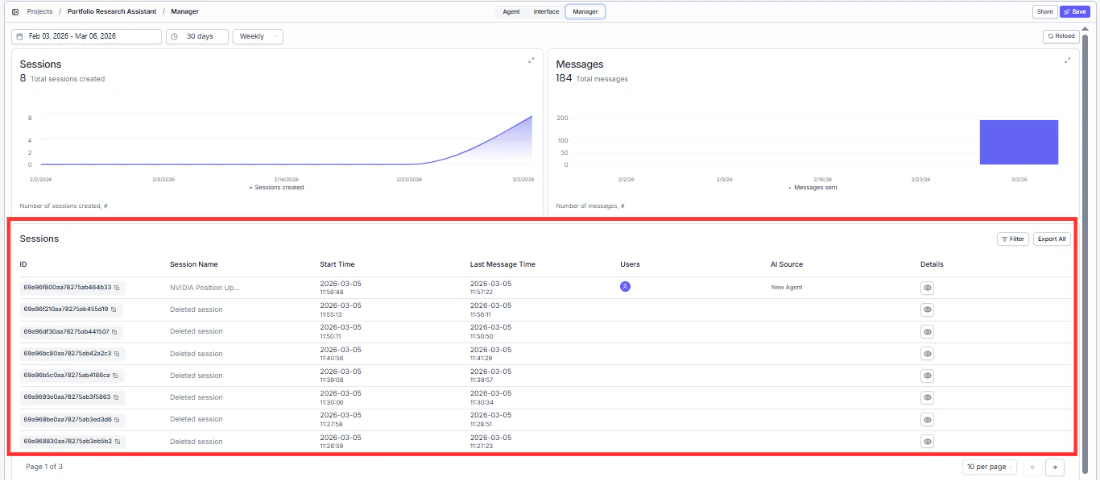The image size is (1100, 480).
Task: Copy session ID ending in 441507
Action: point(115,331)
